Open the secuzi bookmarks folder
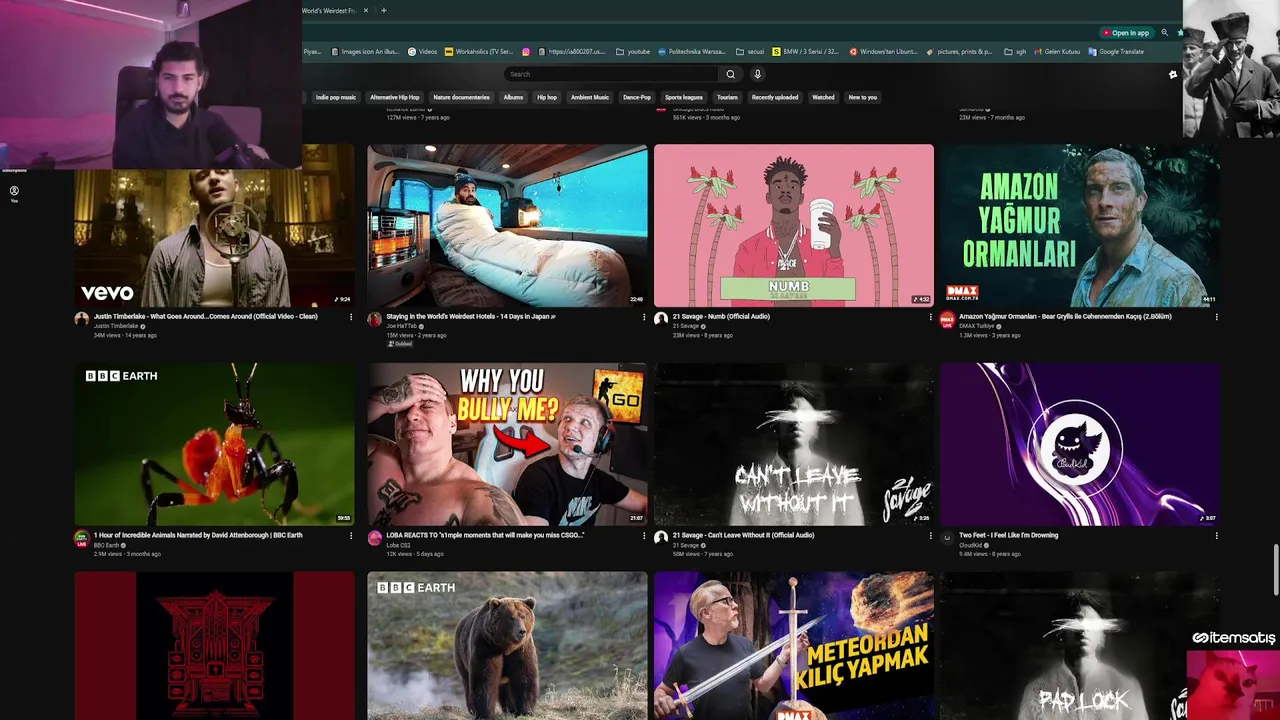1280x720 pixels. (750, 51)
